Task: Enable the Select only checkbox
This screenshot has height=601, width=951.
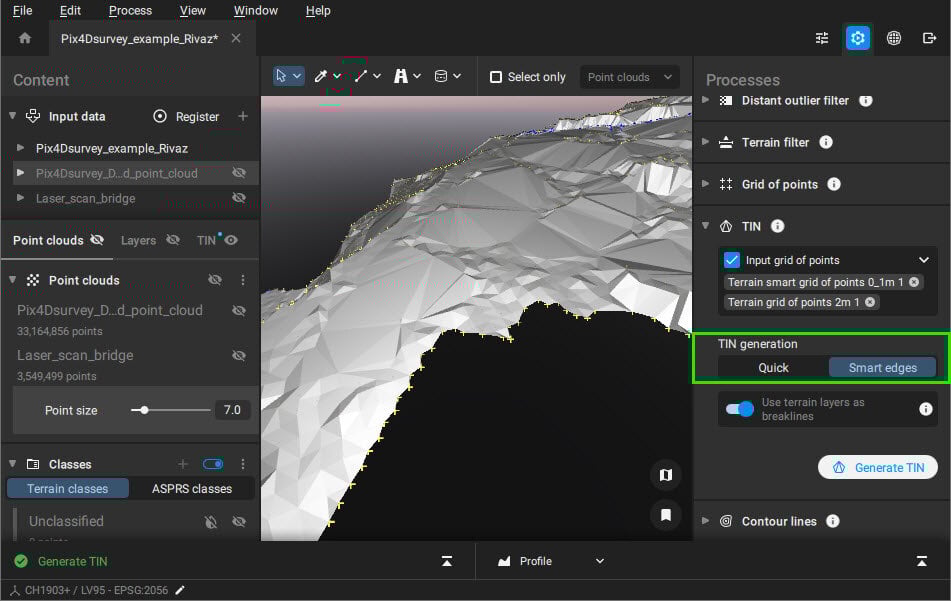Action: point(495,76)
